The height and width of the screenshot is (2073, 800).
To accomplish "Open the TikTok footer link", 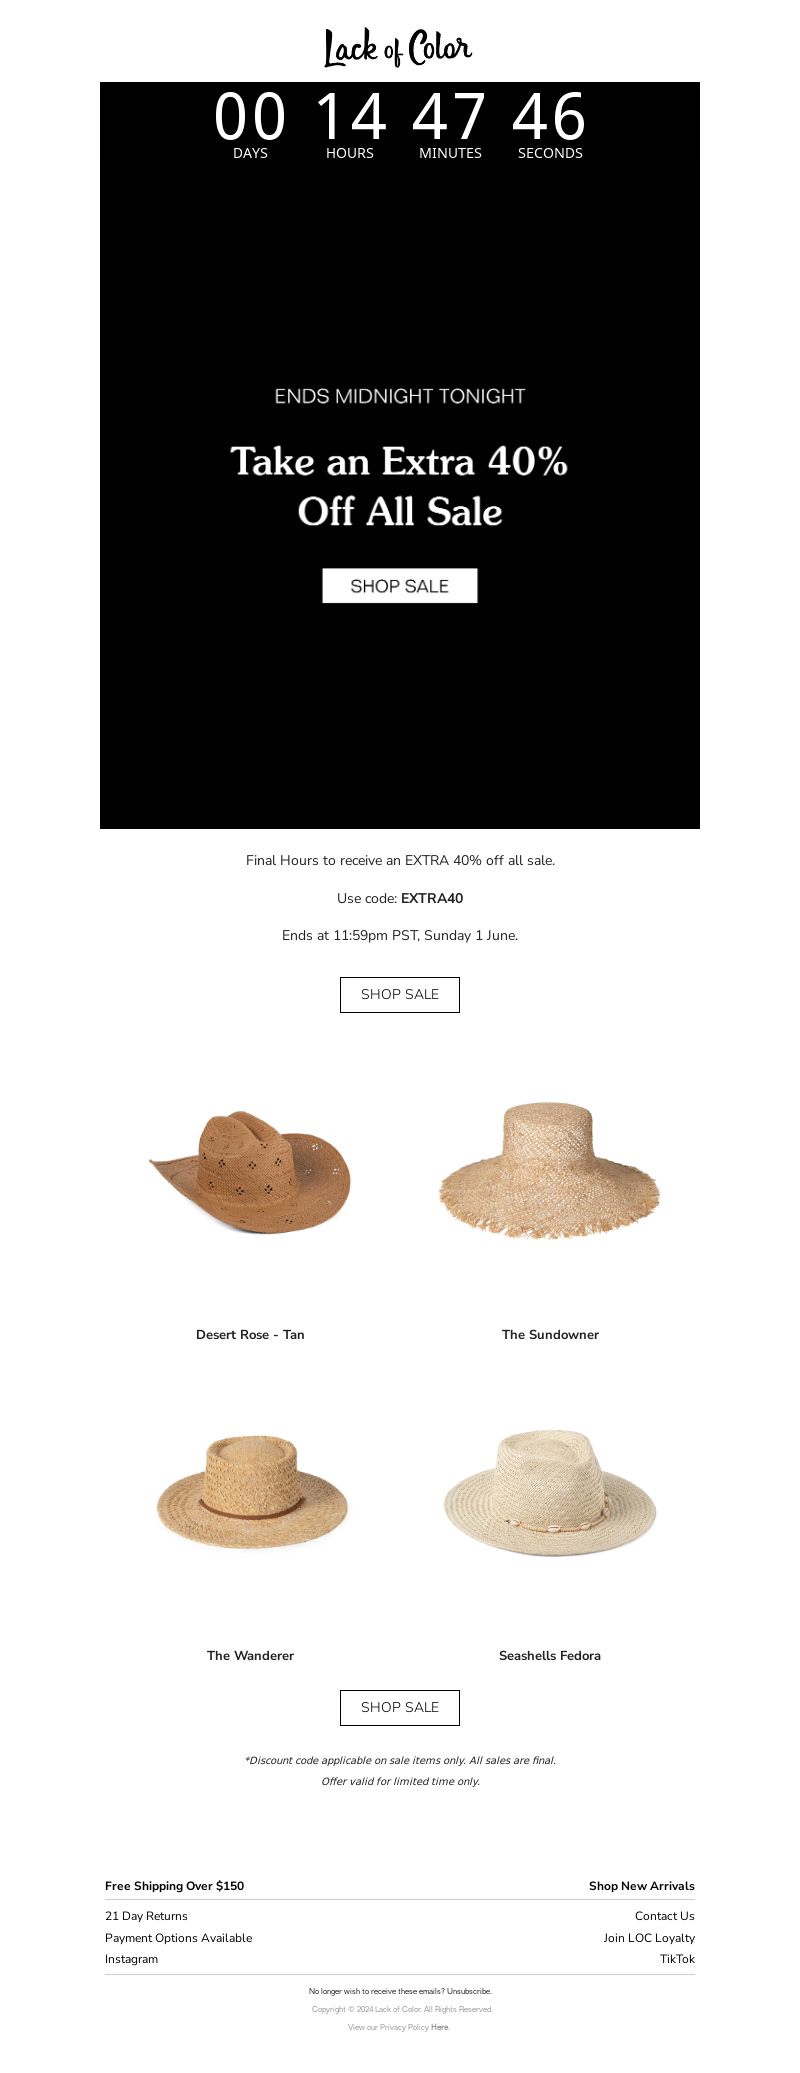I will [x=677, y=1959].
